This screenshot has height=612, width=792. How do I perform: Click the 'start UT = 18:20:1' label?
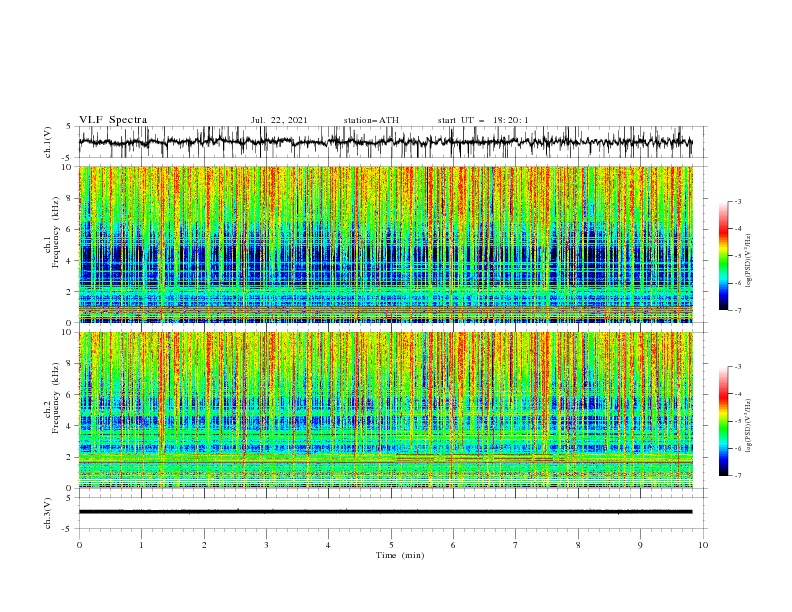tap(483, 120)
